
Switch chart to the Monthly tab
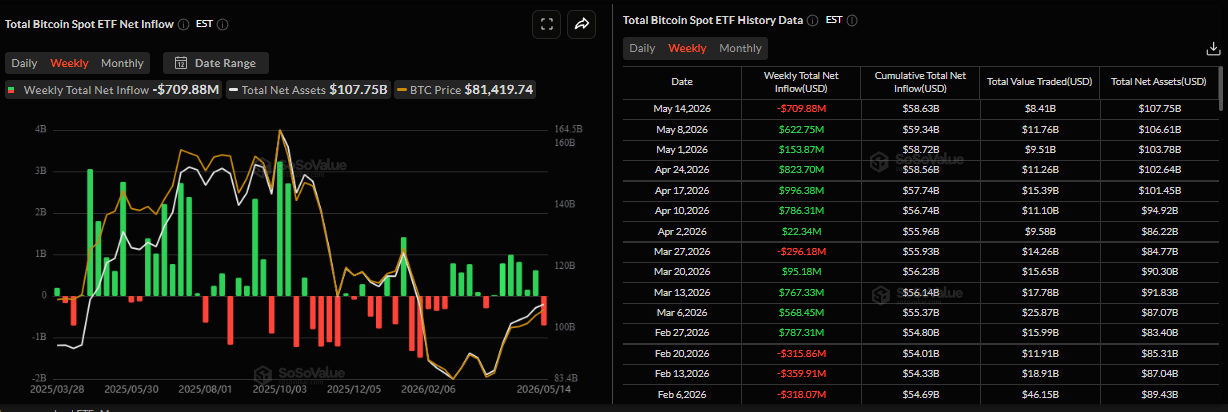(122, 63)
